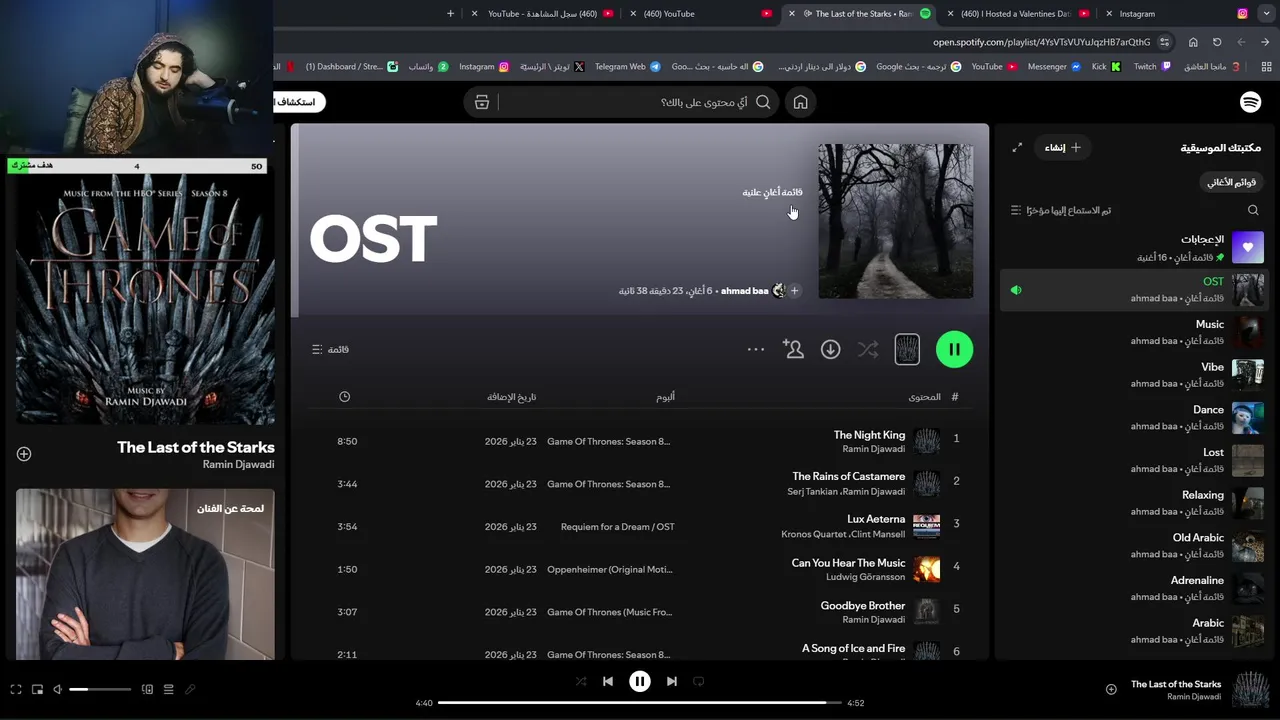Go to Spotify Home via house icon
The image size is (1280, 720).
point(800,102)
